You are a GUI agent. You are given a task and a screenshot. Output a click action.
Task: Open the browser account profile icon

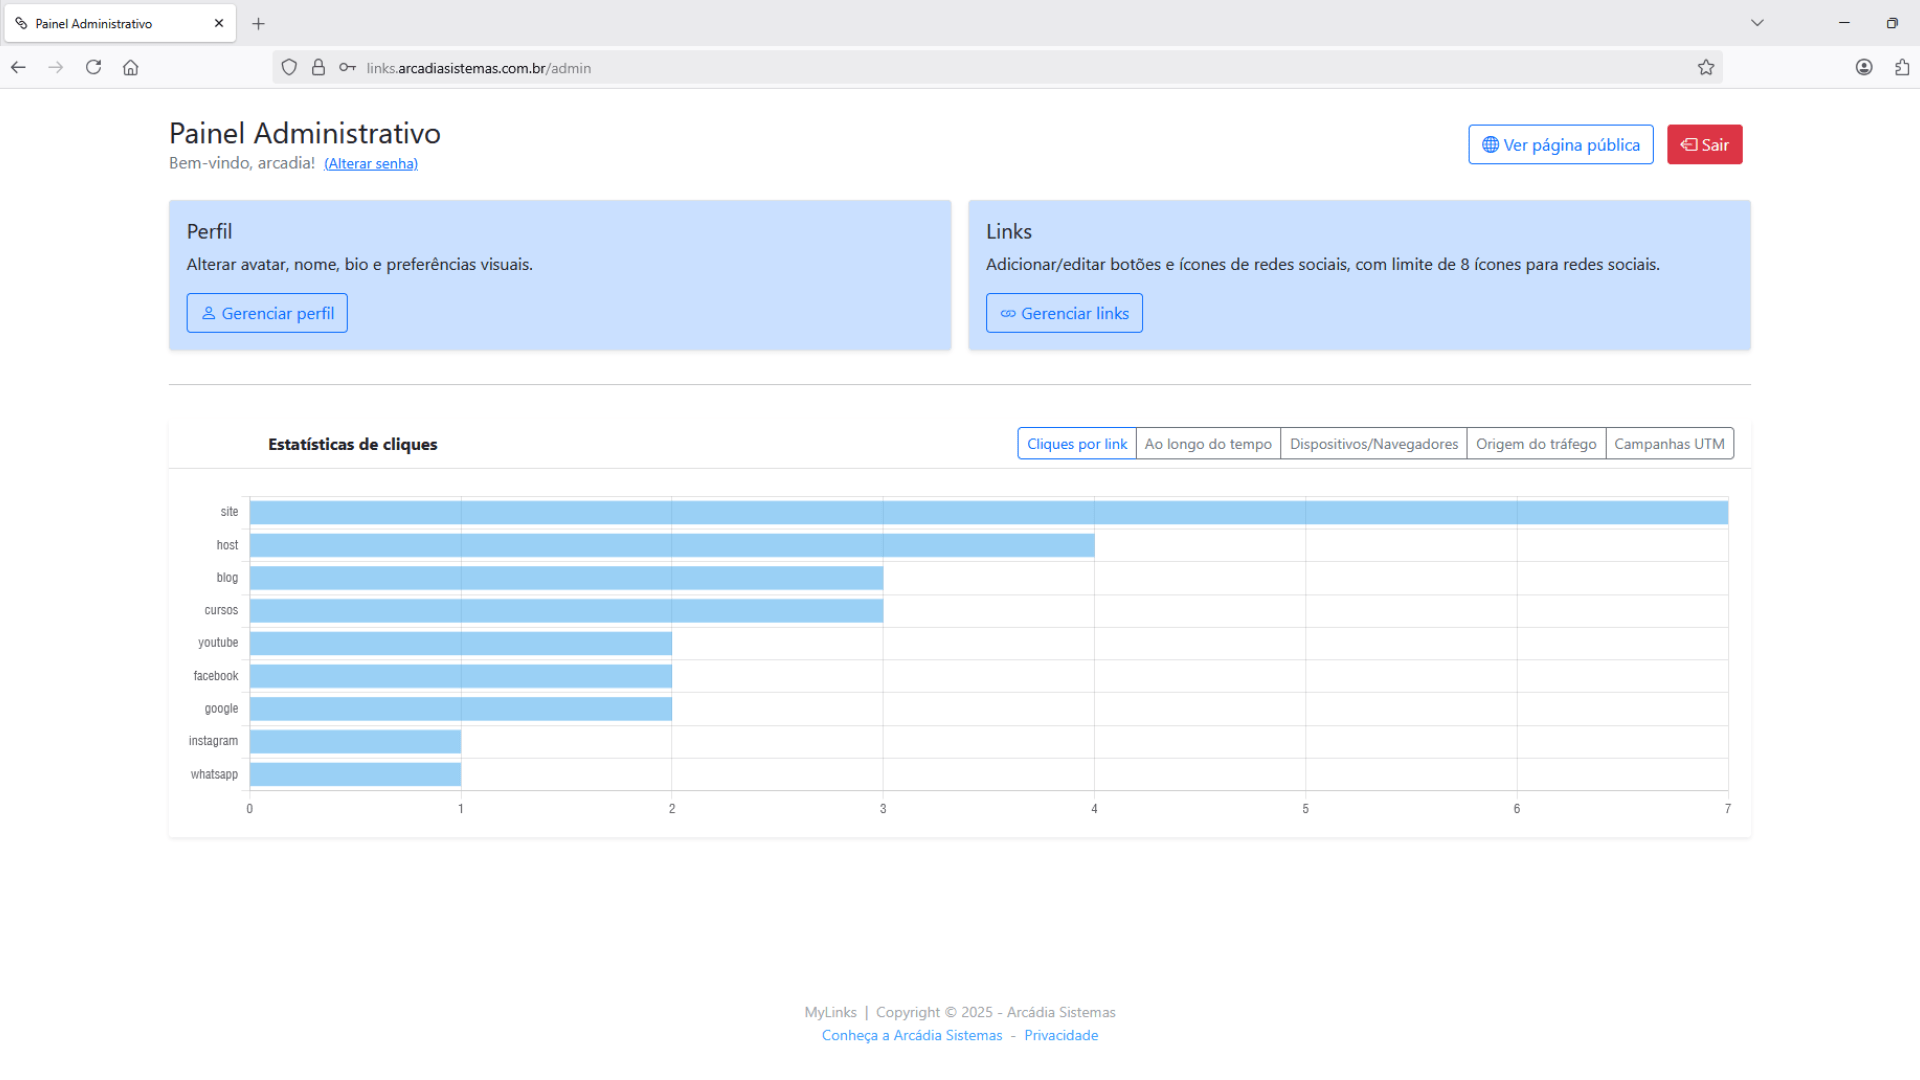point(1864,67)
